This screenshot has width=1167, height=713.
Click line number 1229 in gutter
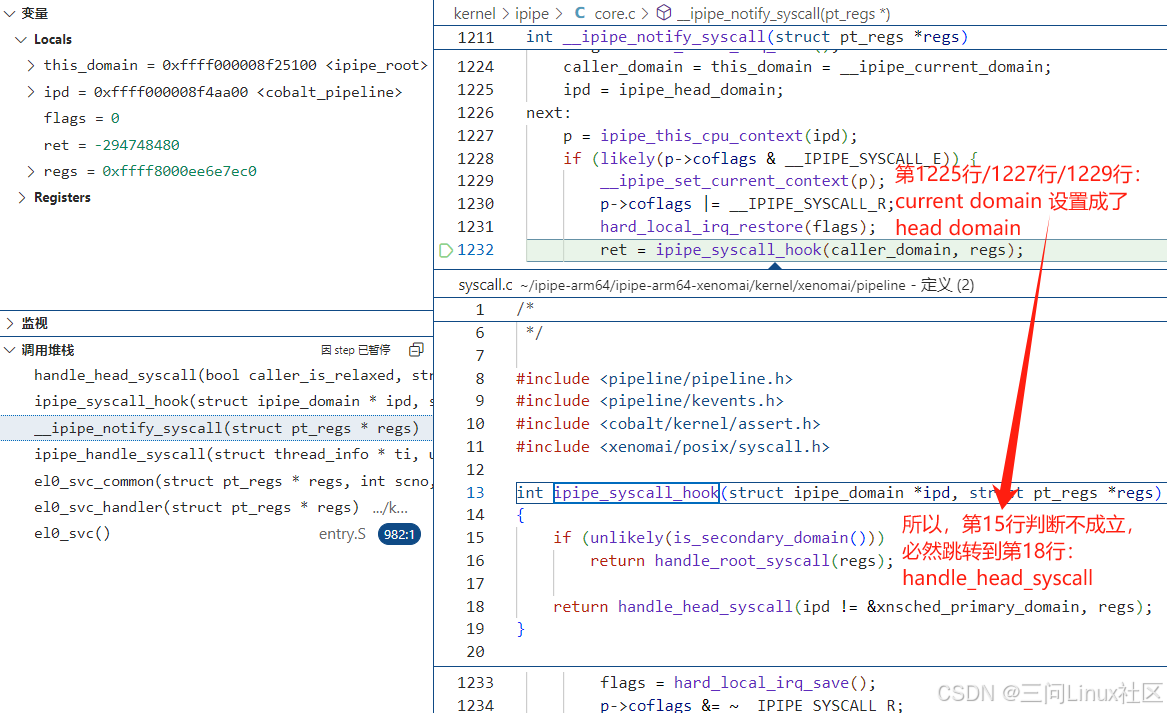point(476,181)
